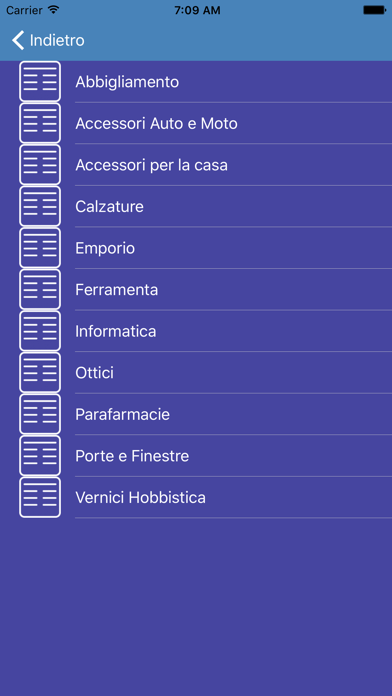Viewport: 392px width, 696px height.
Task: Click the list icon beside Calzature
Action: click(40, 206)
